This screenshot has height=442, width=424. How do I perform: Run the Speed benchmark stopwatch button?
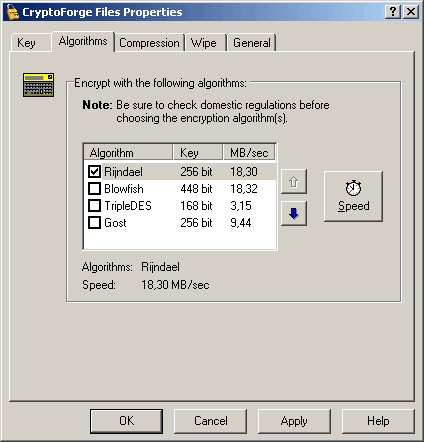click(x=353, y=196)
